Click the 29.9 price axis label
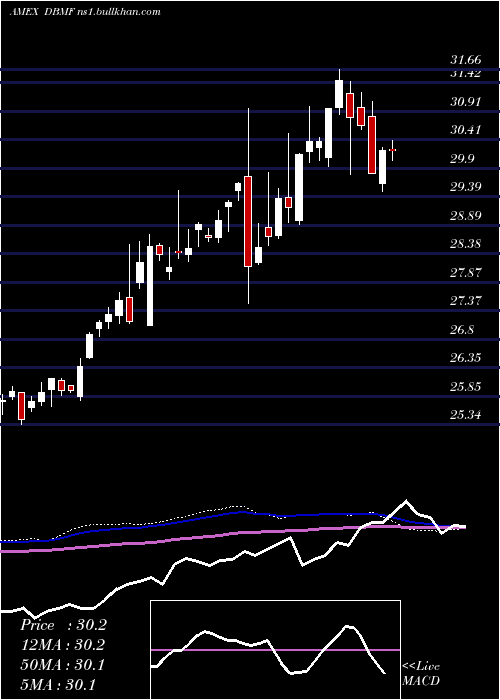Image resolution: width=500 pixels, height=700 pixels. coord(462,159)
